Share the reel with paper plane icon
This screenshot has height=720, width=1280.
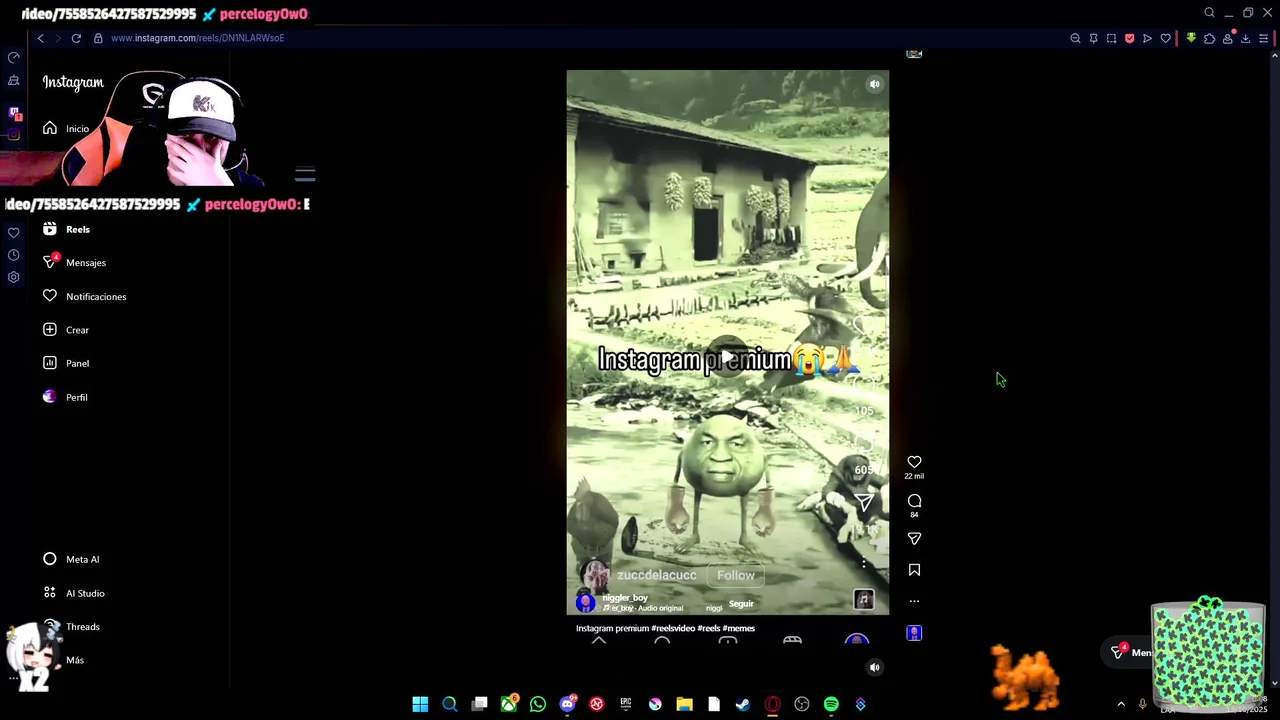point(914,539)
